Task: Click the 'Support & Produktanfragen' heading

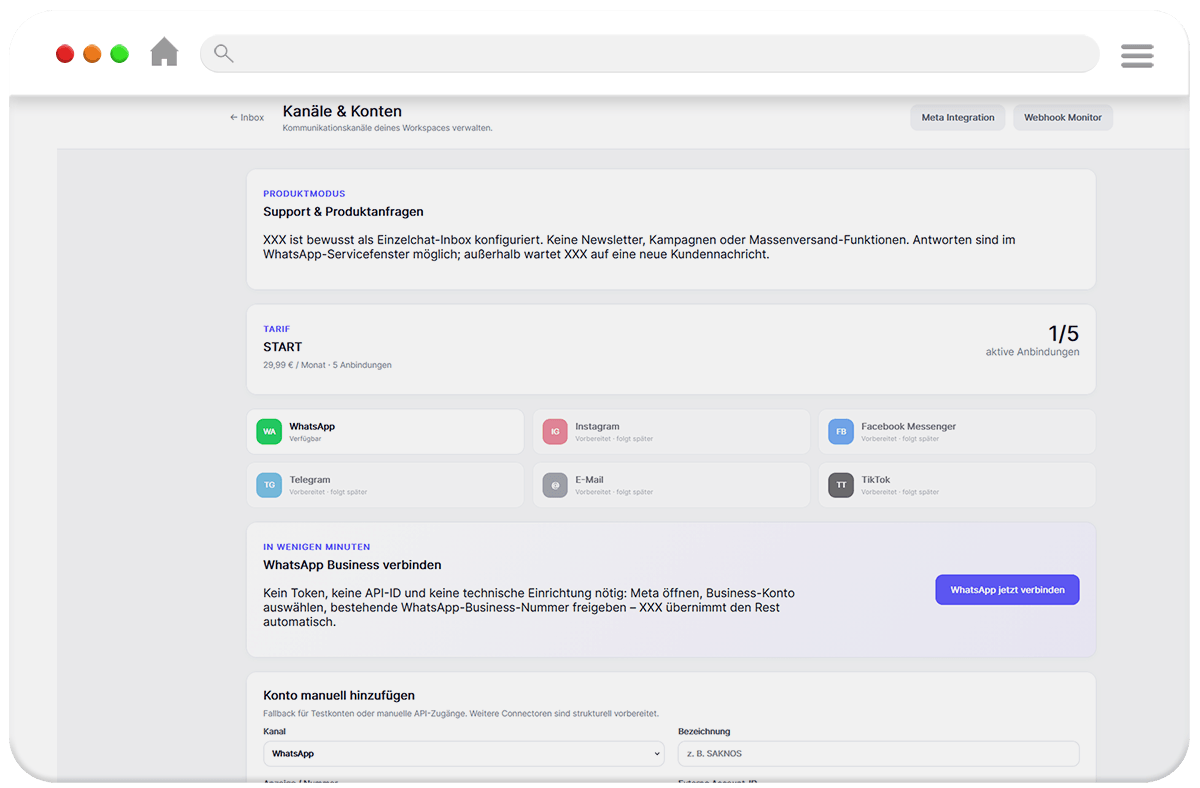Action: (x=343, y=212)
